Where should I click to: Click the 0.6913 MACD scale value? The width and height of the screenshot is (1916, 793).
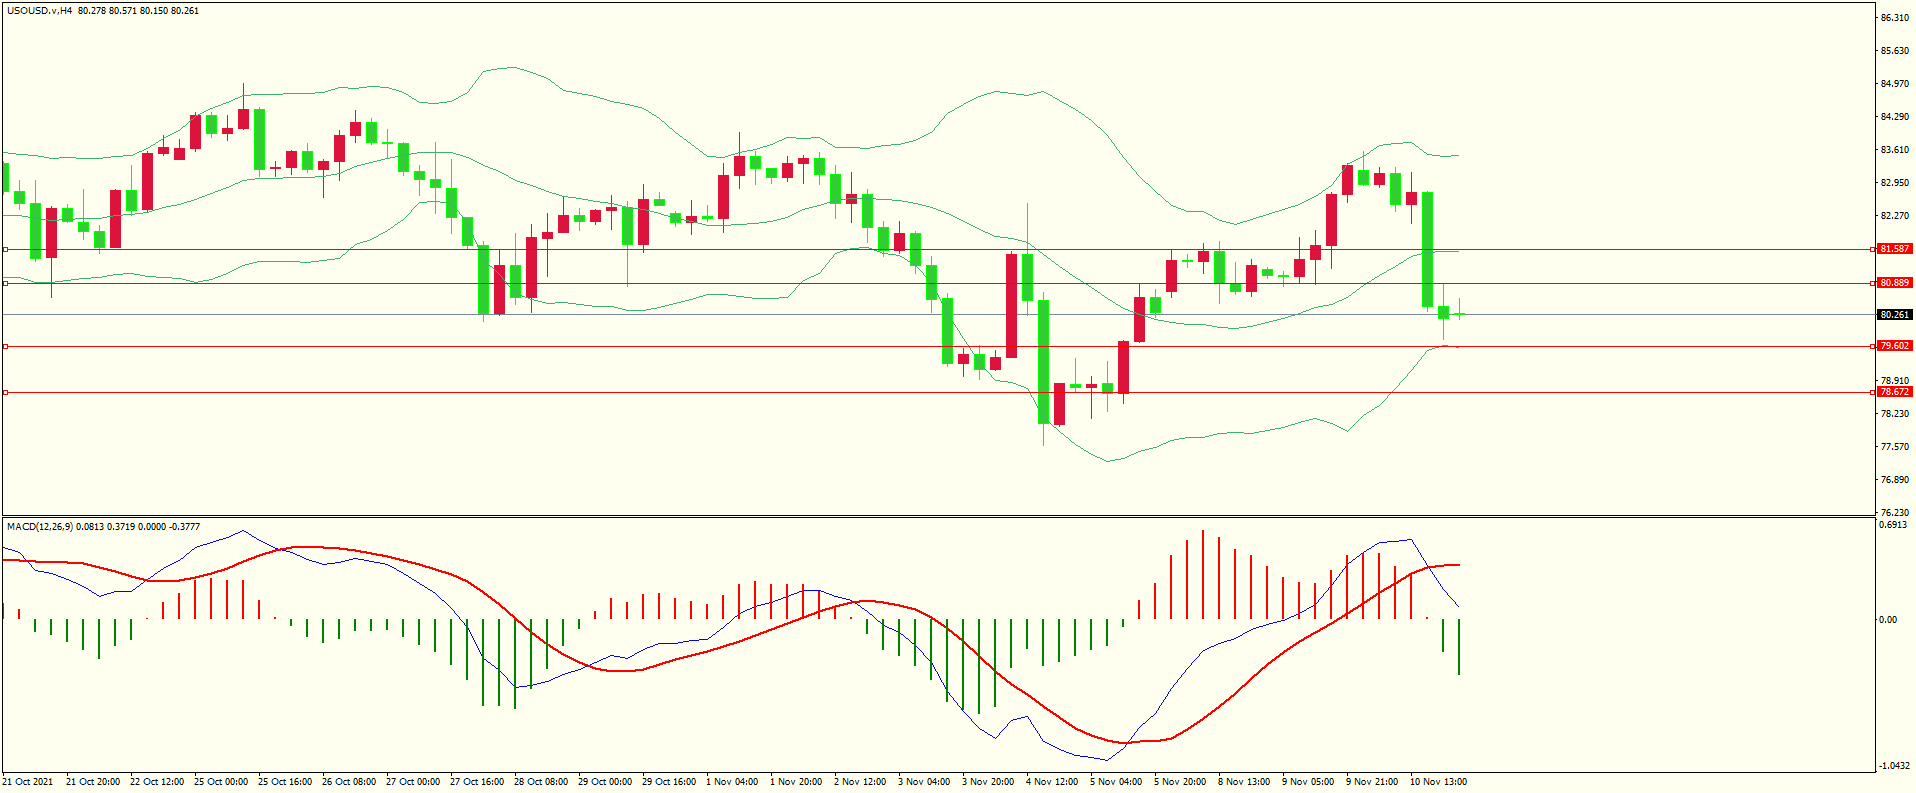click(1894, 525)
